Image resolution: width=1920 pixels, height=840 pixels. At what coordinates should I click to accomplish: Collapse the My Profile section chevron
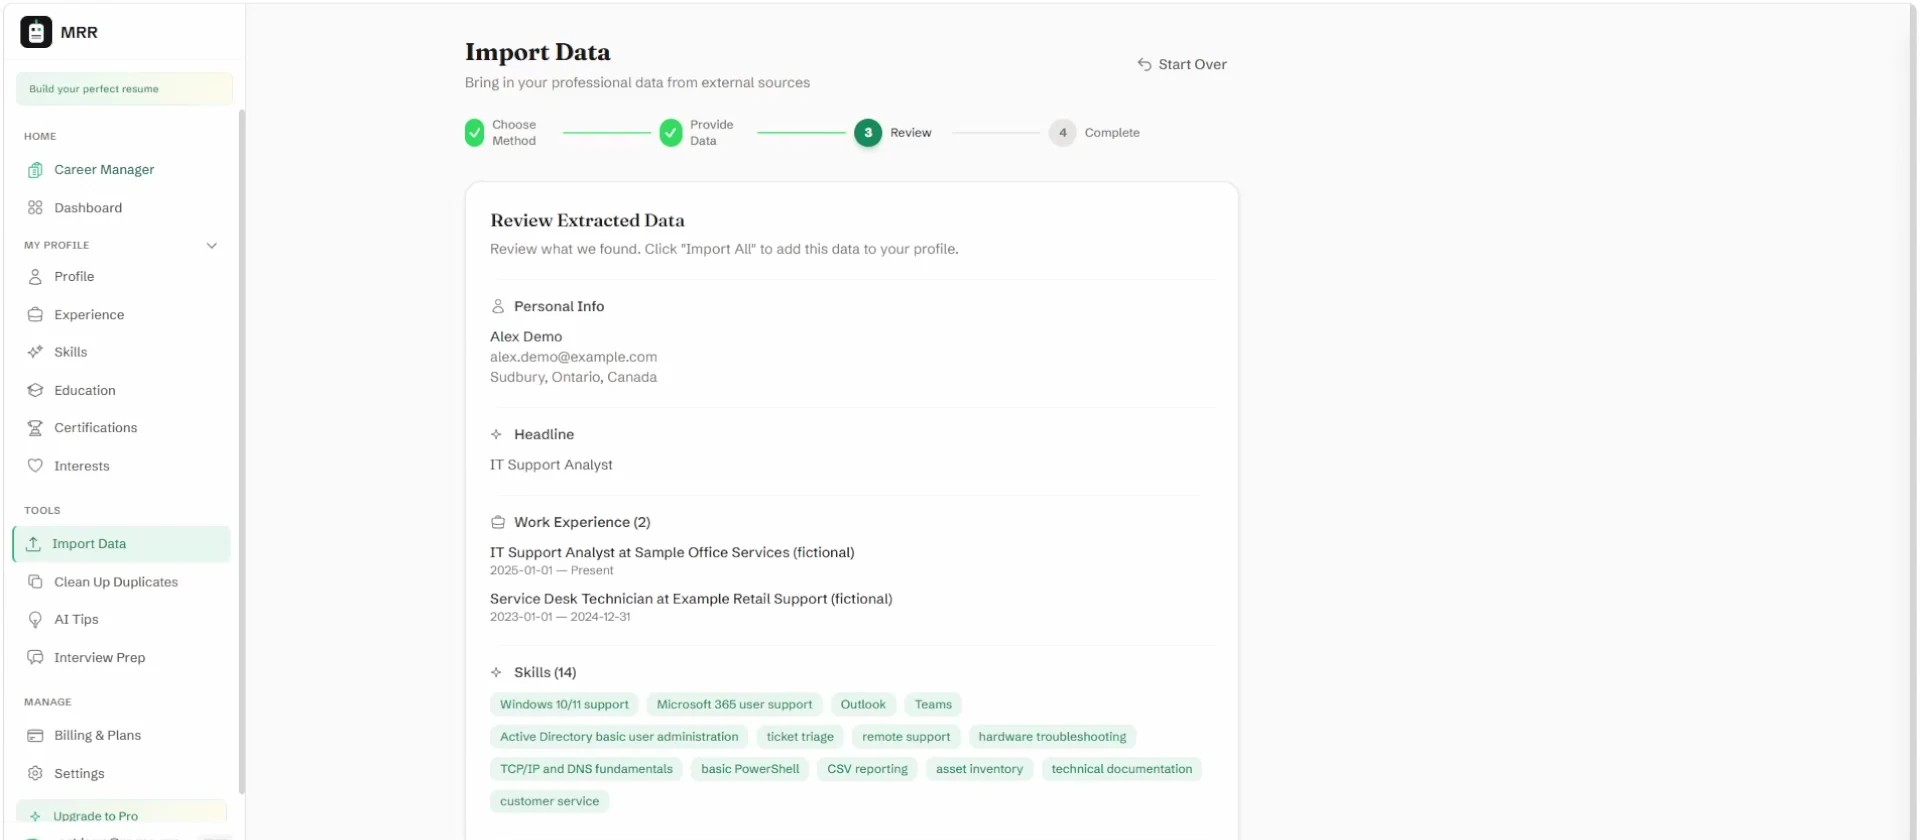point(212,246)
